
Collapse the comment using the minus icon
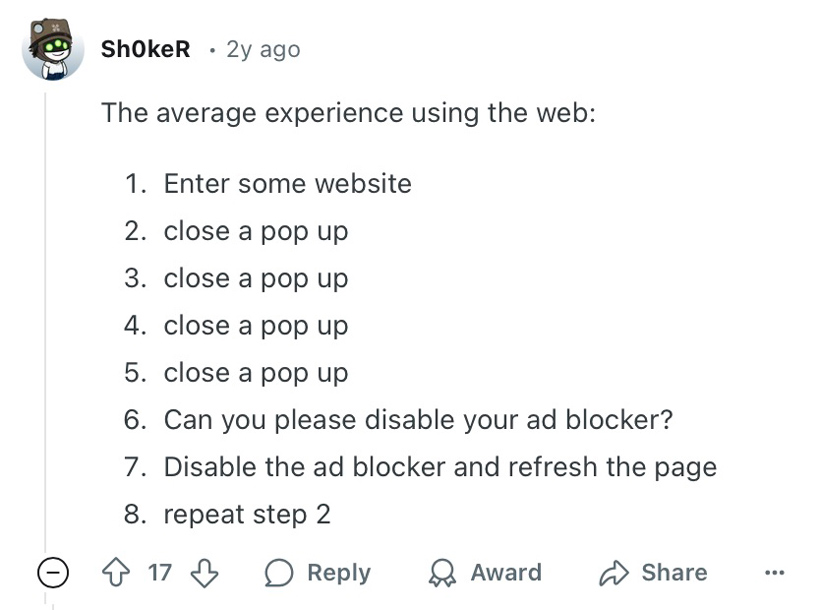(51, 573)
